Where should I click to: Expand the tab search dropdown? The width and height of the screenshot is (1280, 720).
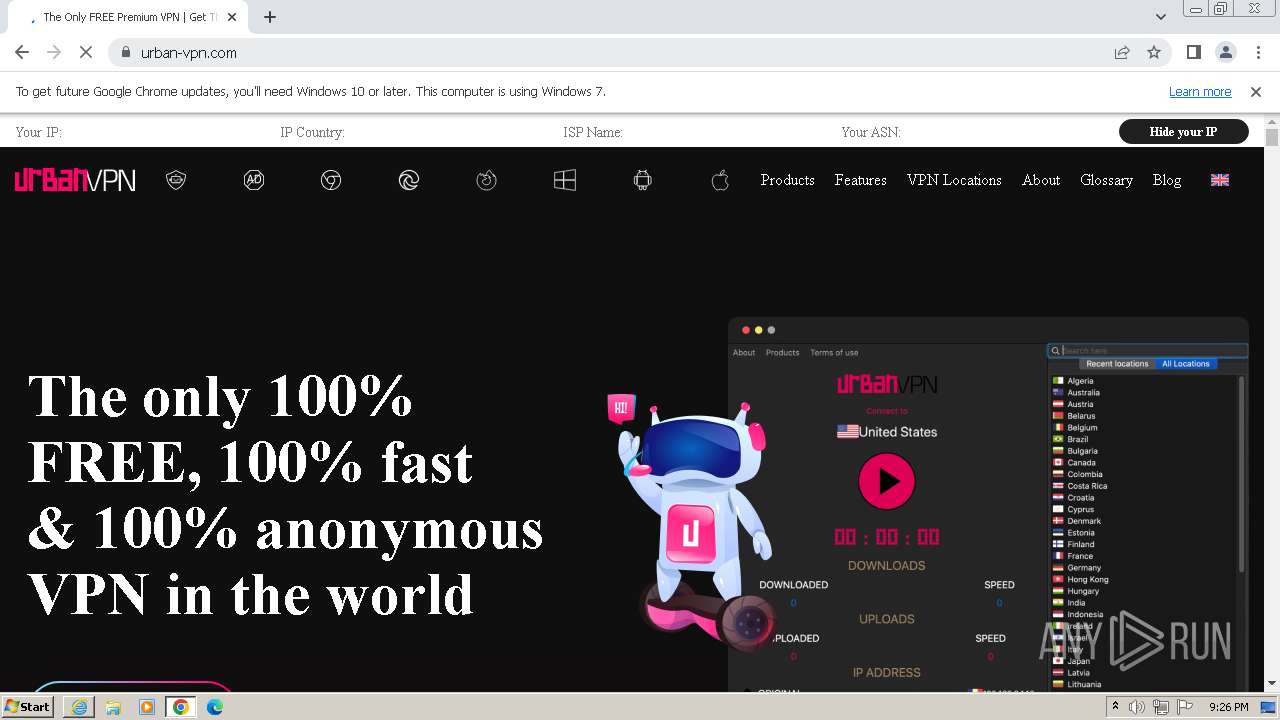(1161, 17)
